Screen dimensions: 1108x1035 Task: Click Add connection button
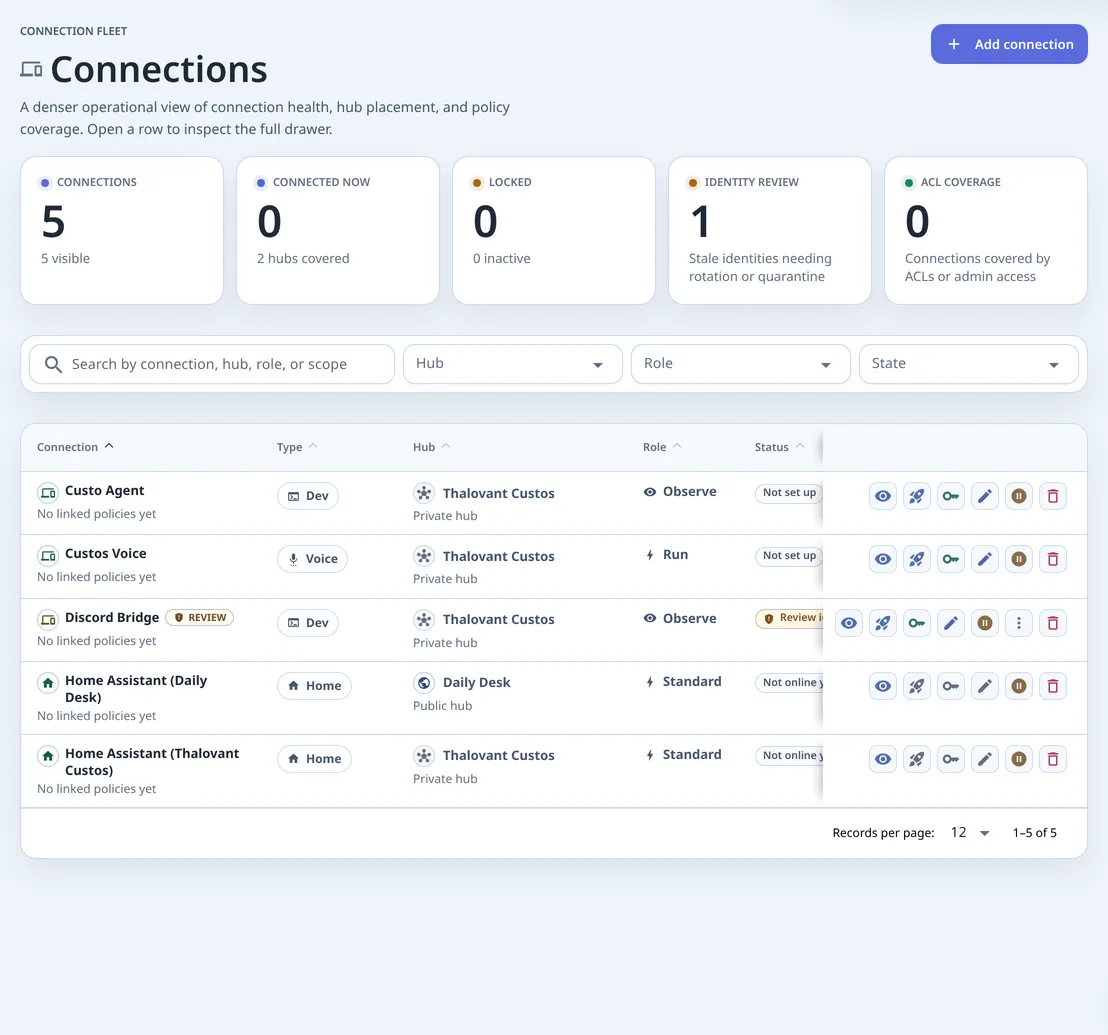[x=1008, y=44]
